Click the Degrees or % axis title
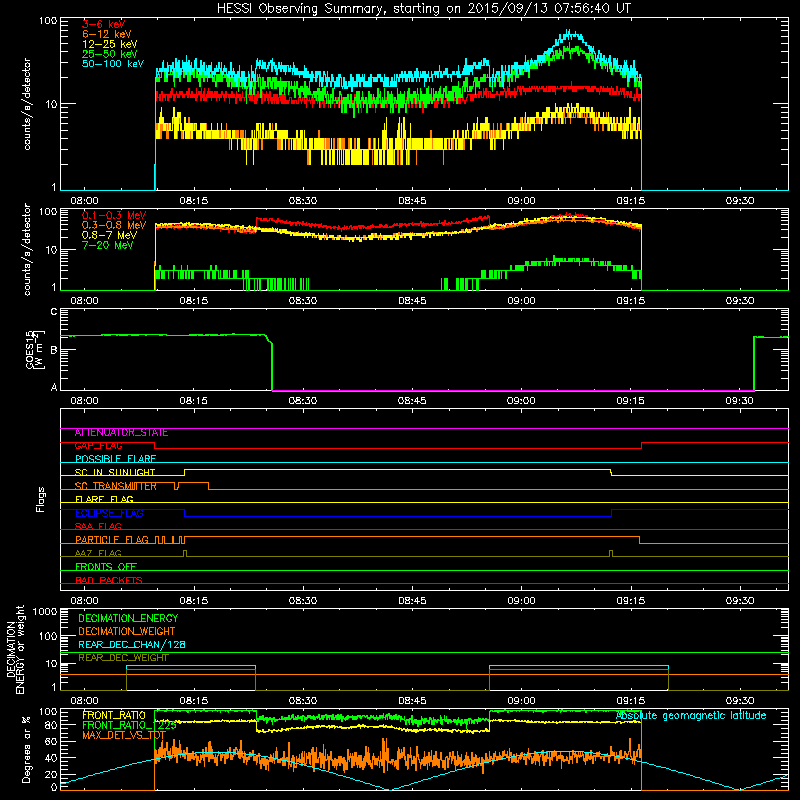800x800 pixels. pos(26,749)
